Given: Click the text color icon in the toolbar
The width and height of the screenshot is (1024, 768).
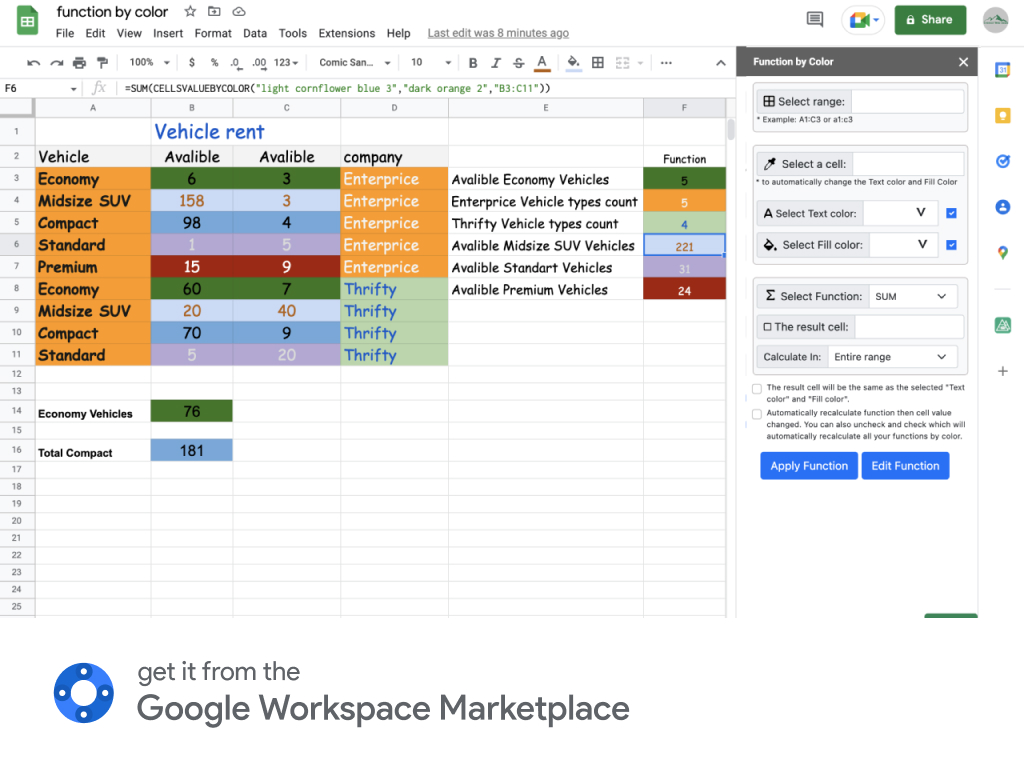Looking at the screenshot, I should pyautogui.click(x=541, y=62).
